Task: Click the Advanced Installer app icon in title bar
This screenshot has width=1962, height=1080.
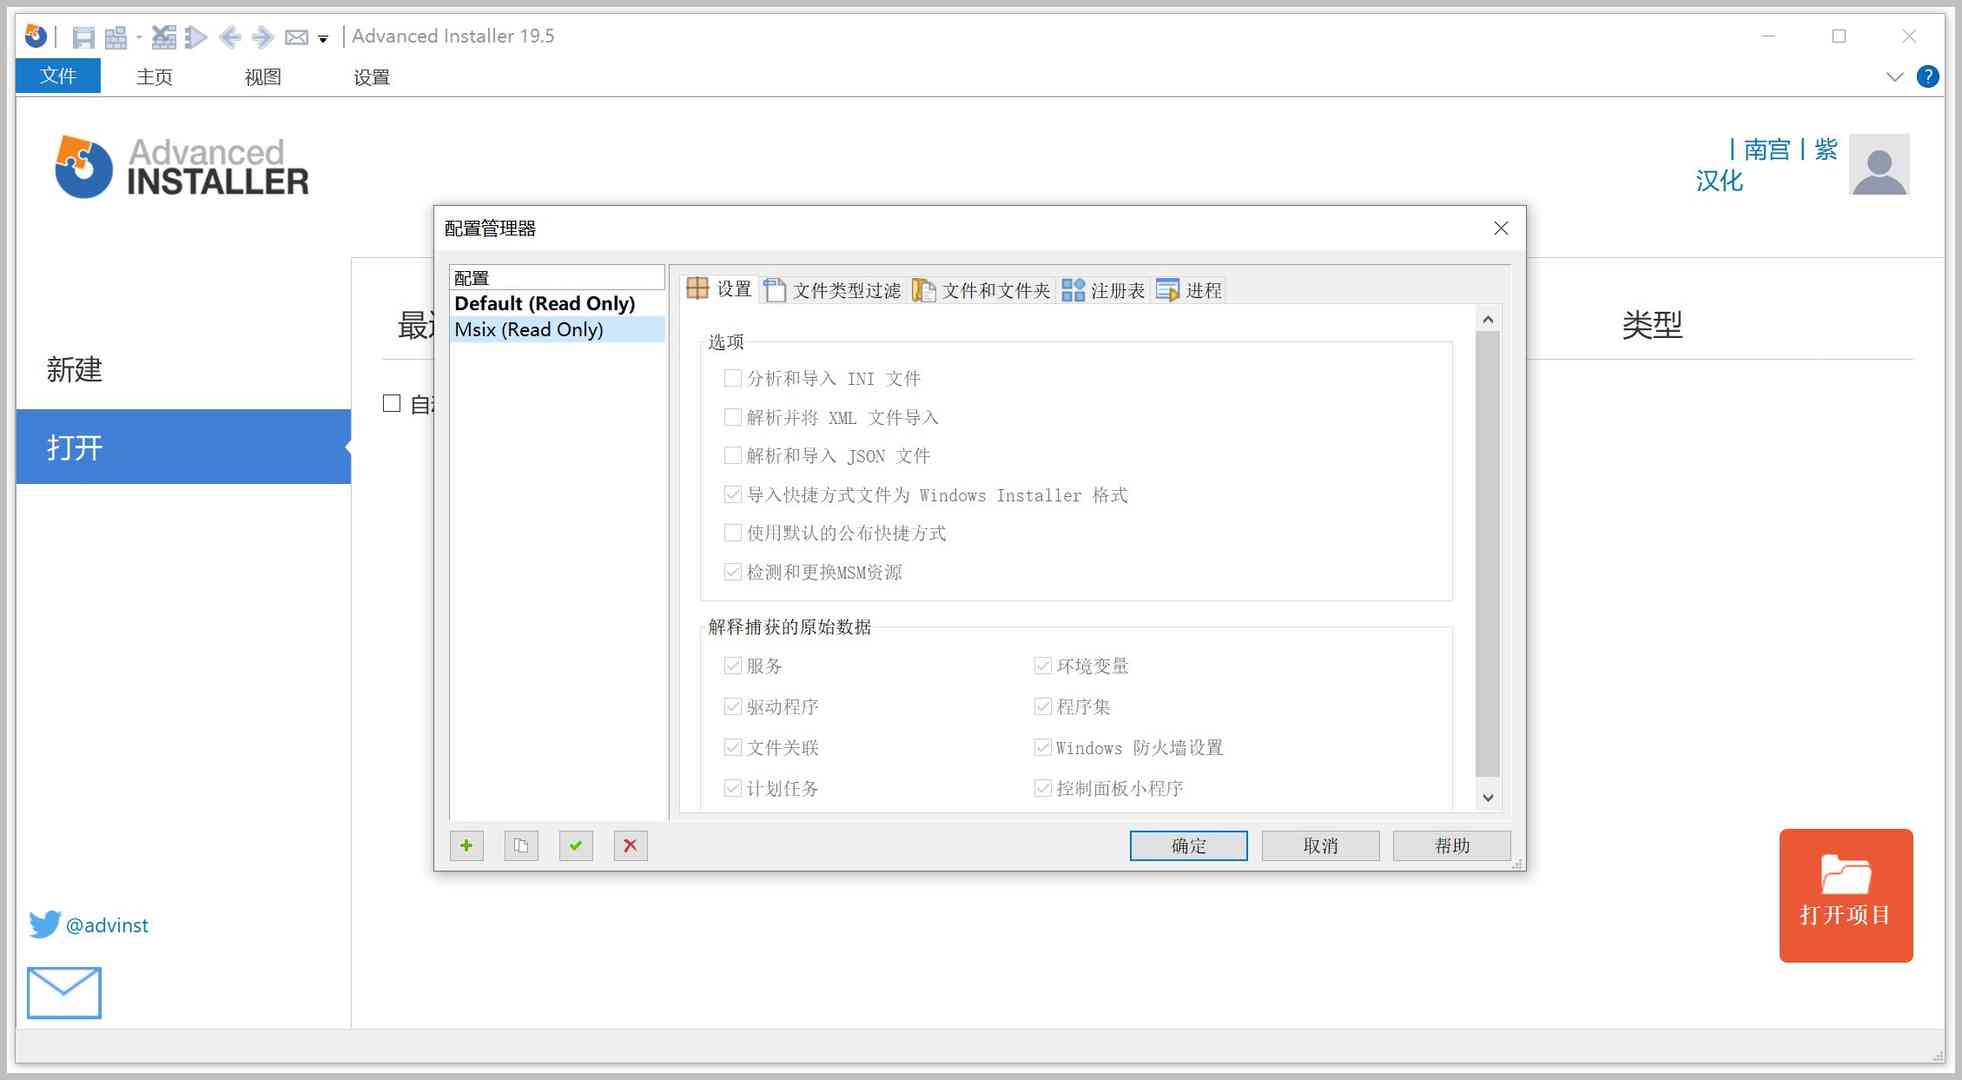Action: (36, 36)
